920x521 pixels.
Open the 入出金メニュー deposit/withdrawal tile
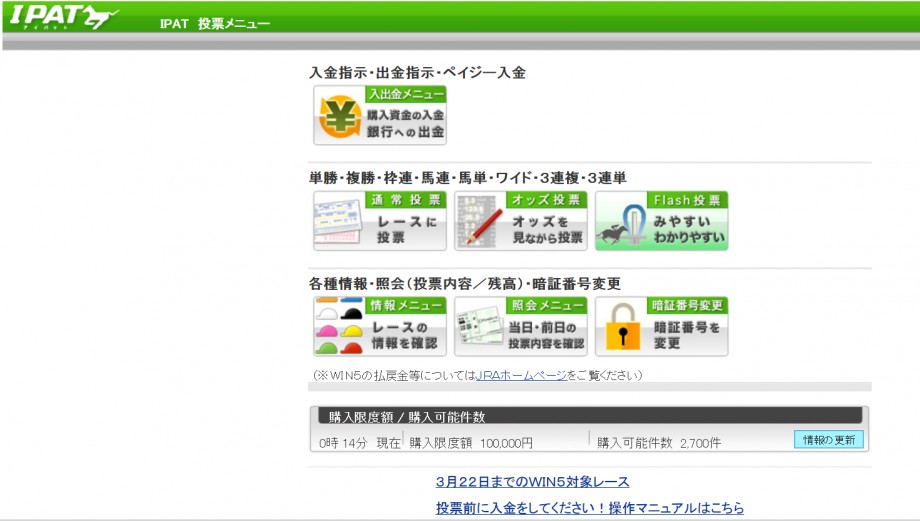click(380, 115)
